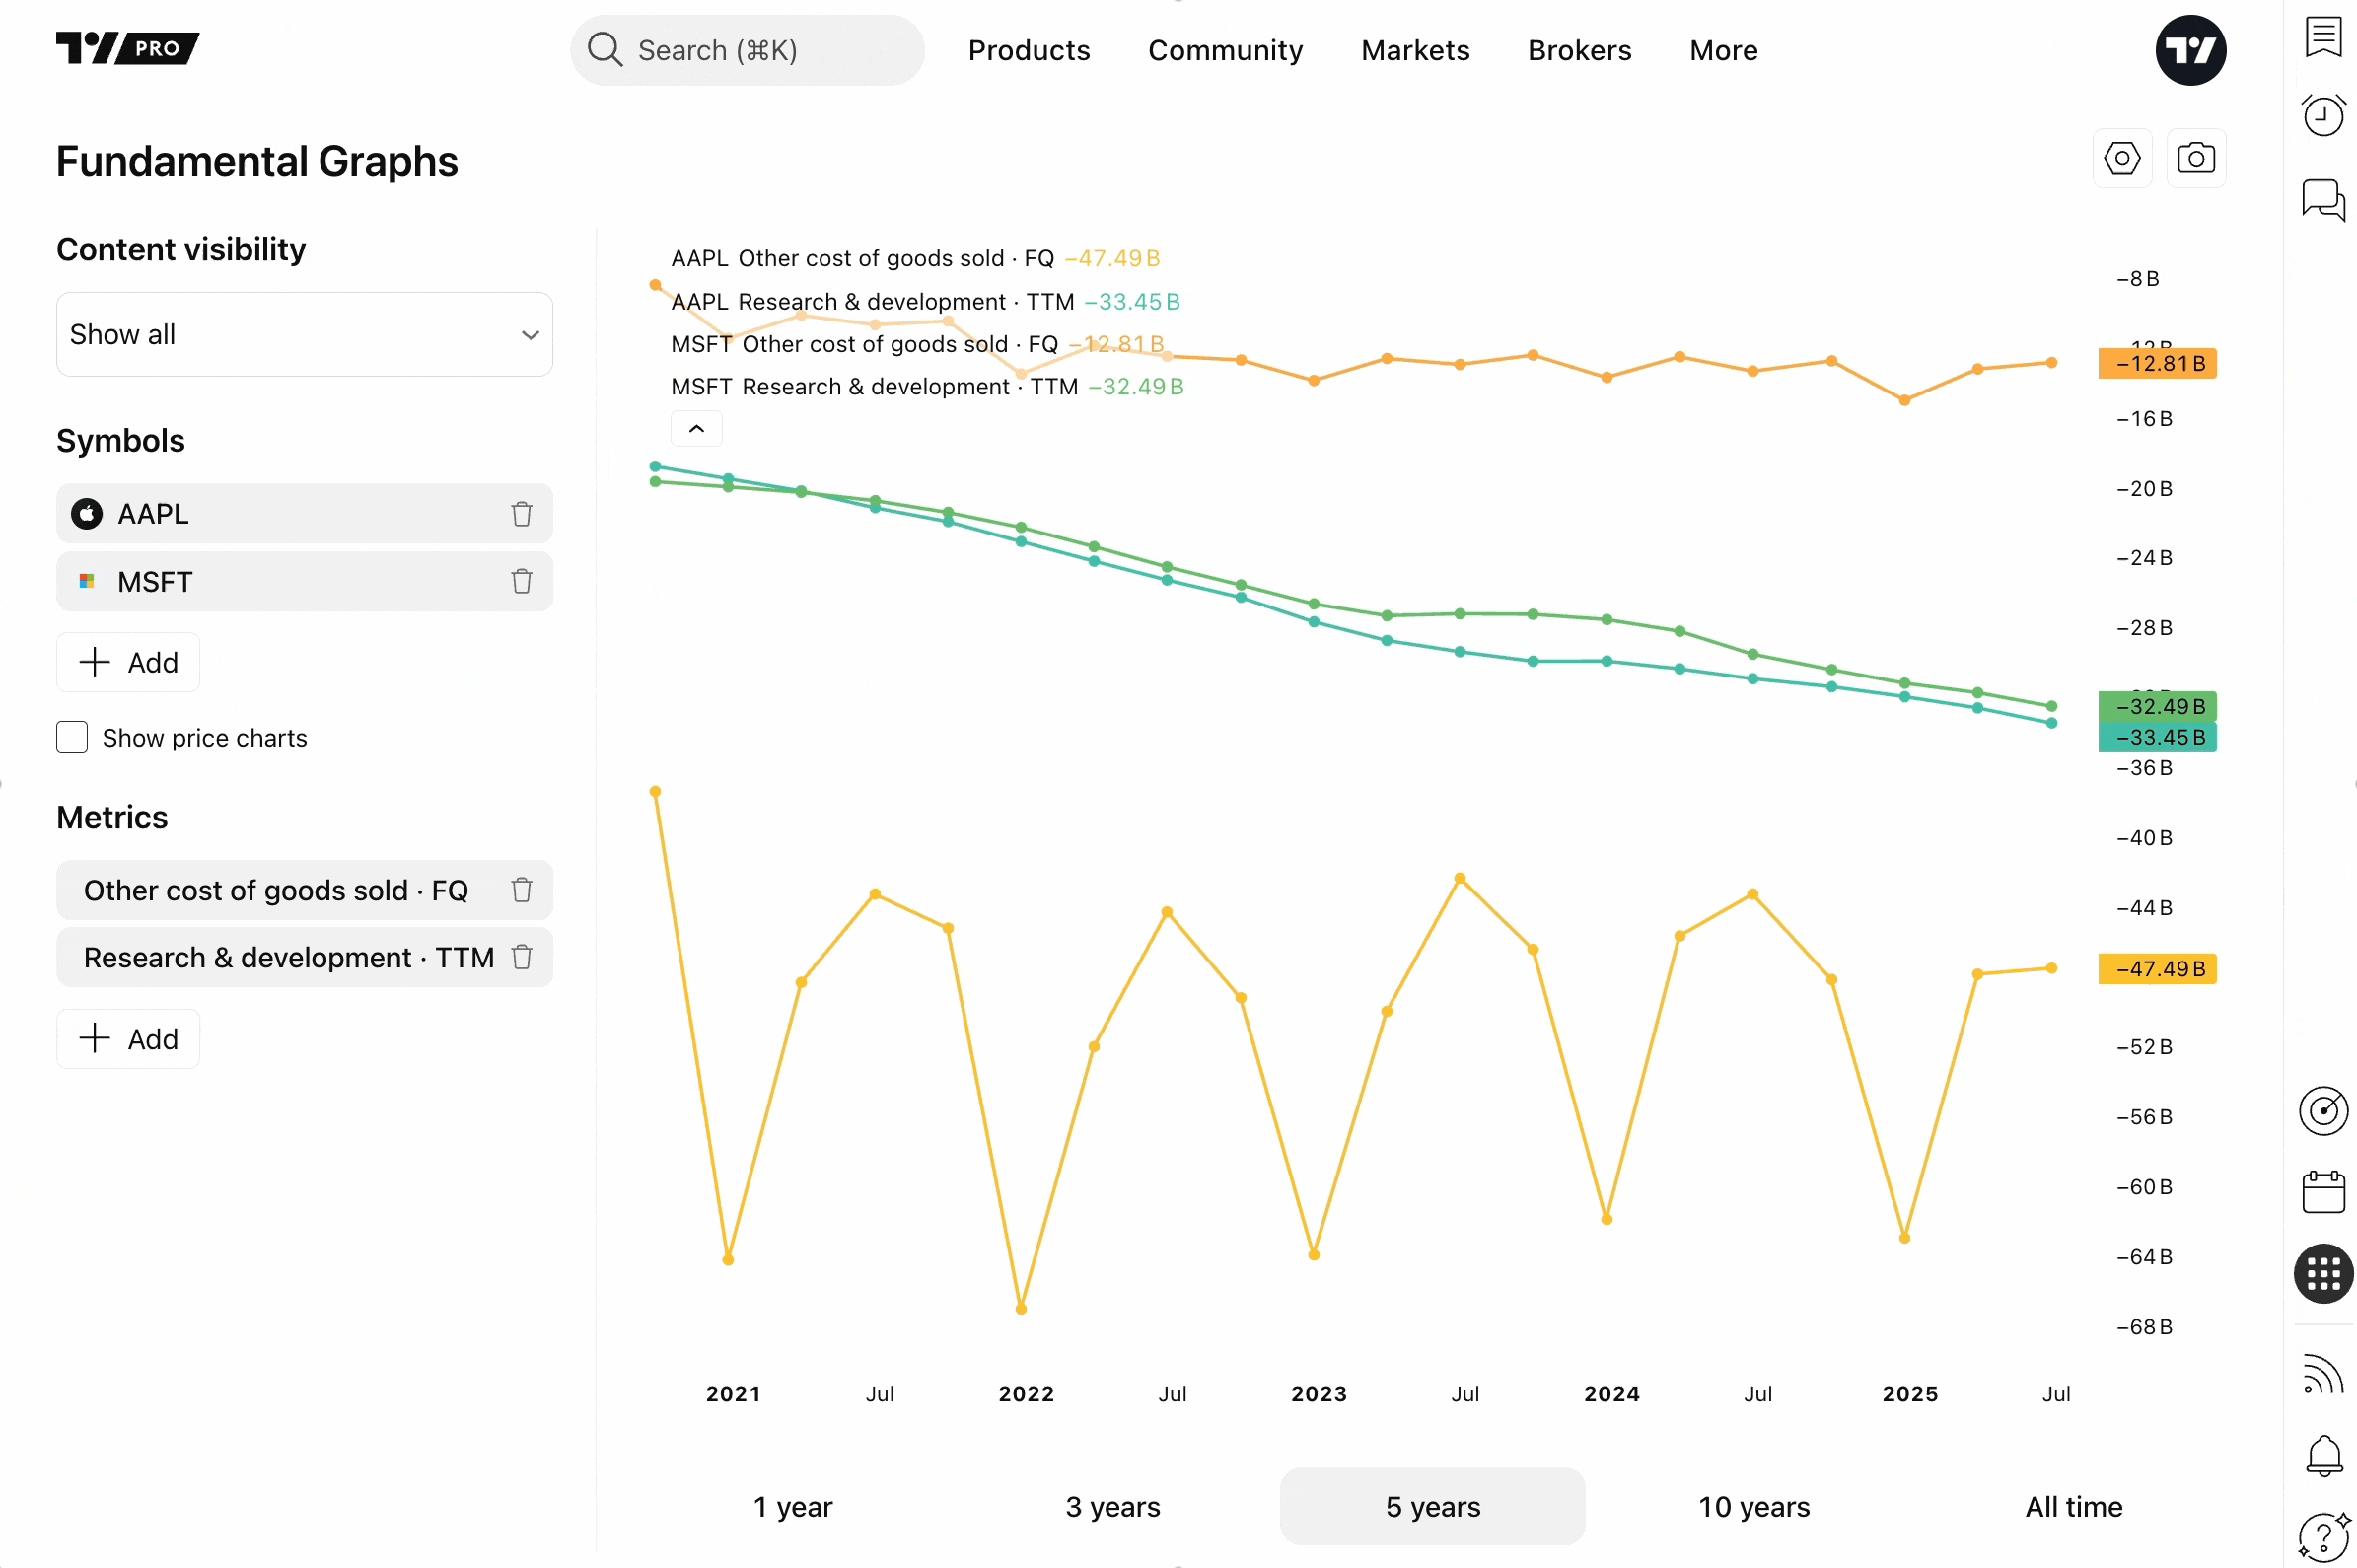Click the Microsoft logo on MSFT row
Screen dimensions: 2357x1568
click(x=87, y=581)
